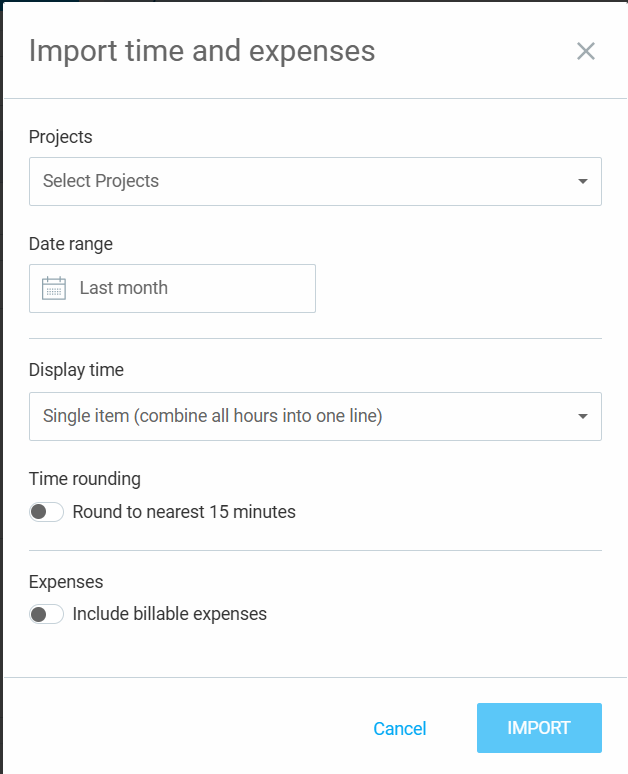Click the Select Projects placeholder text
The height and width of the screenshot is (774, 628).
click(101, 181)
